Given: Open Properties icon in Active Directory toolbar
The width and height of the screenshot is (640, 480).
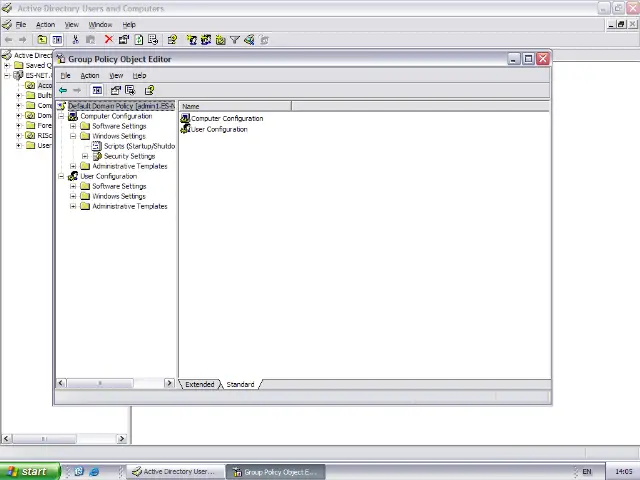Looking at the screenshot, I should click(124, 40).
